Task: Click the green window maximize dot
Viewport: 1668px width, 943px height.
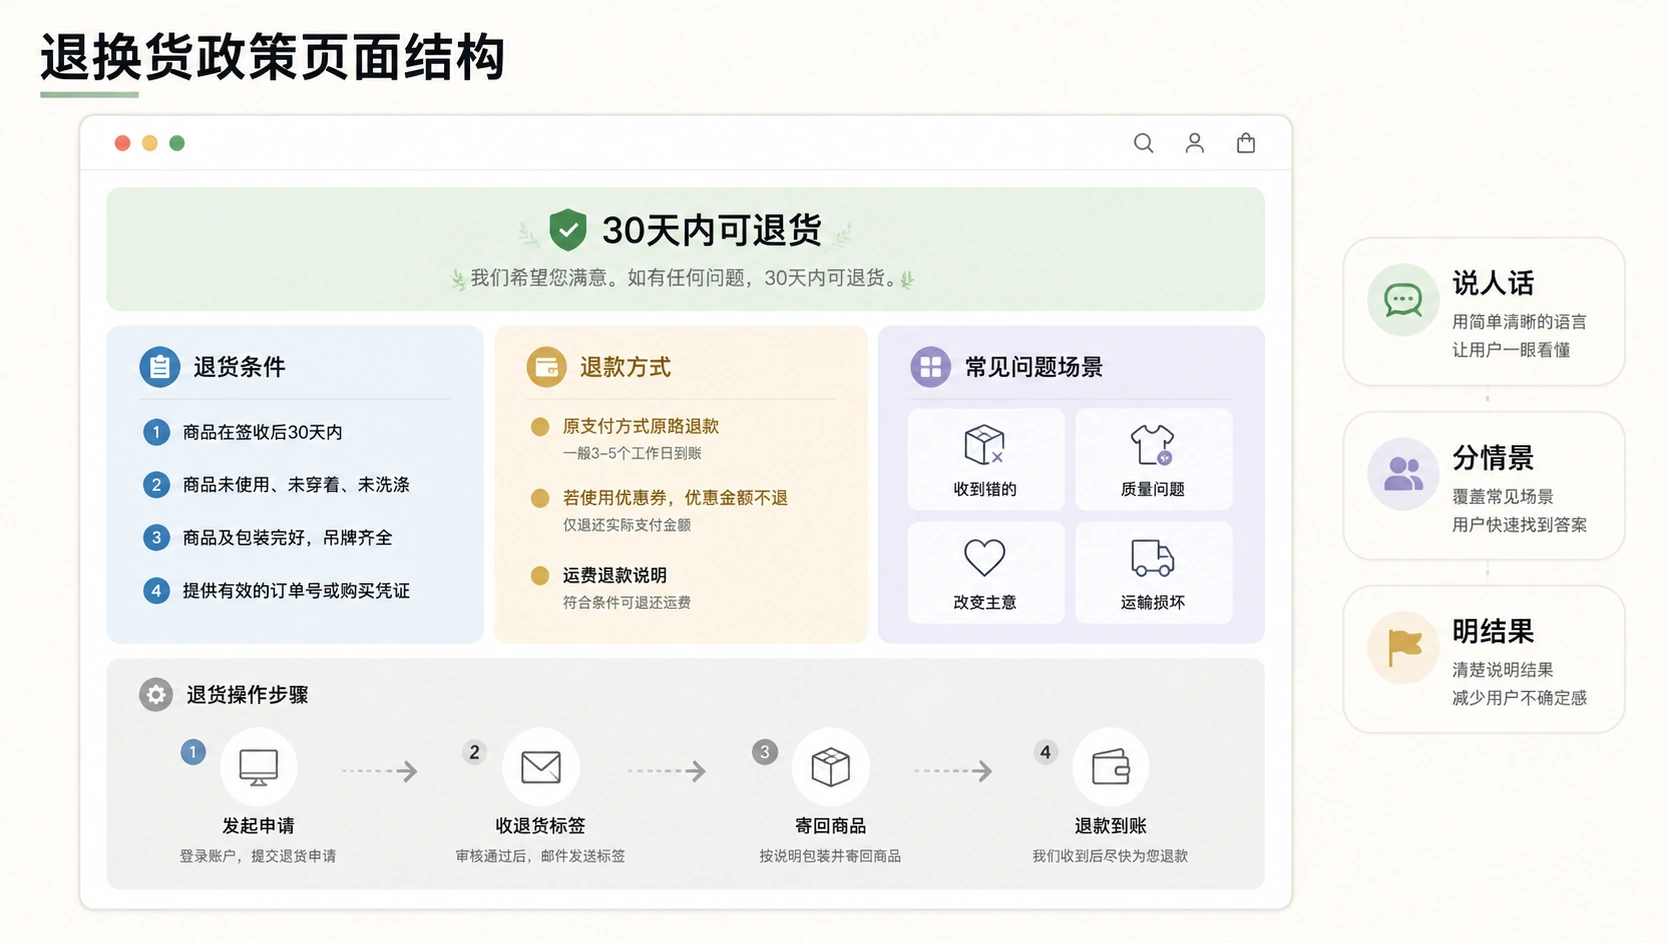Action: click(x=177, y=143)
